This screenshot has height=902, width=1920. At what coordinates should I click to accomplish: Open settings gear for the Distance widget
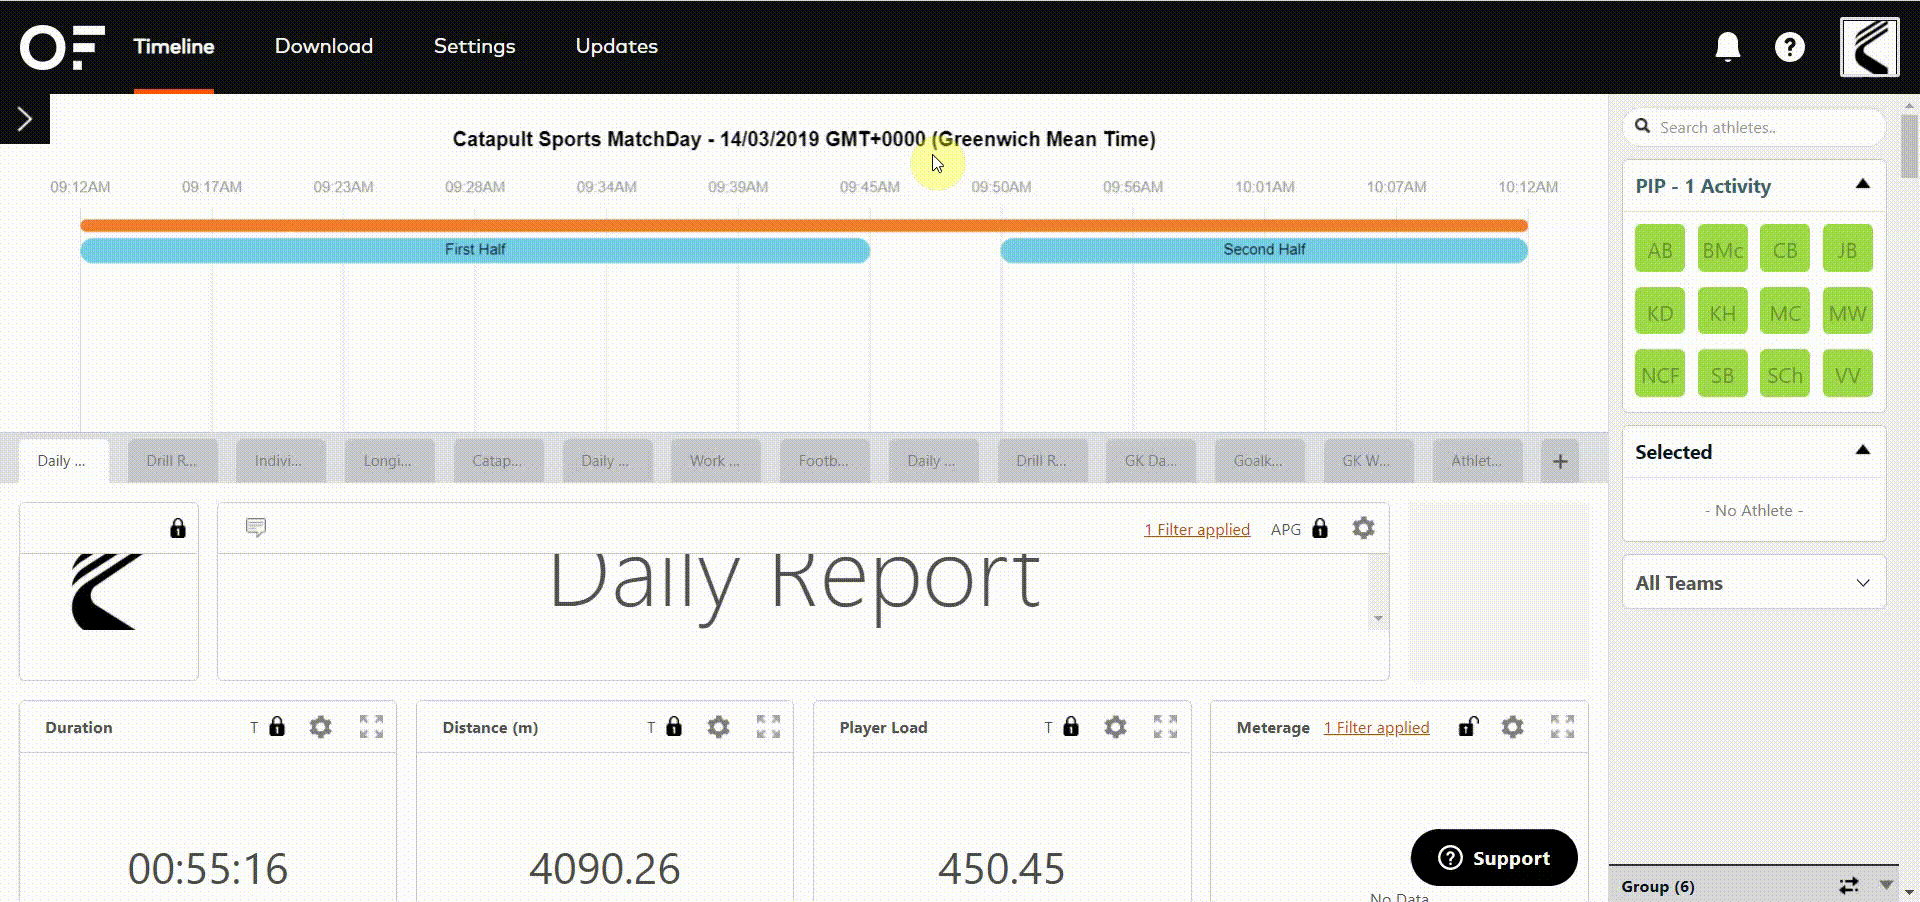point(718,727)
